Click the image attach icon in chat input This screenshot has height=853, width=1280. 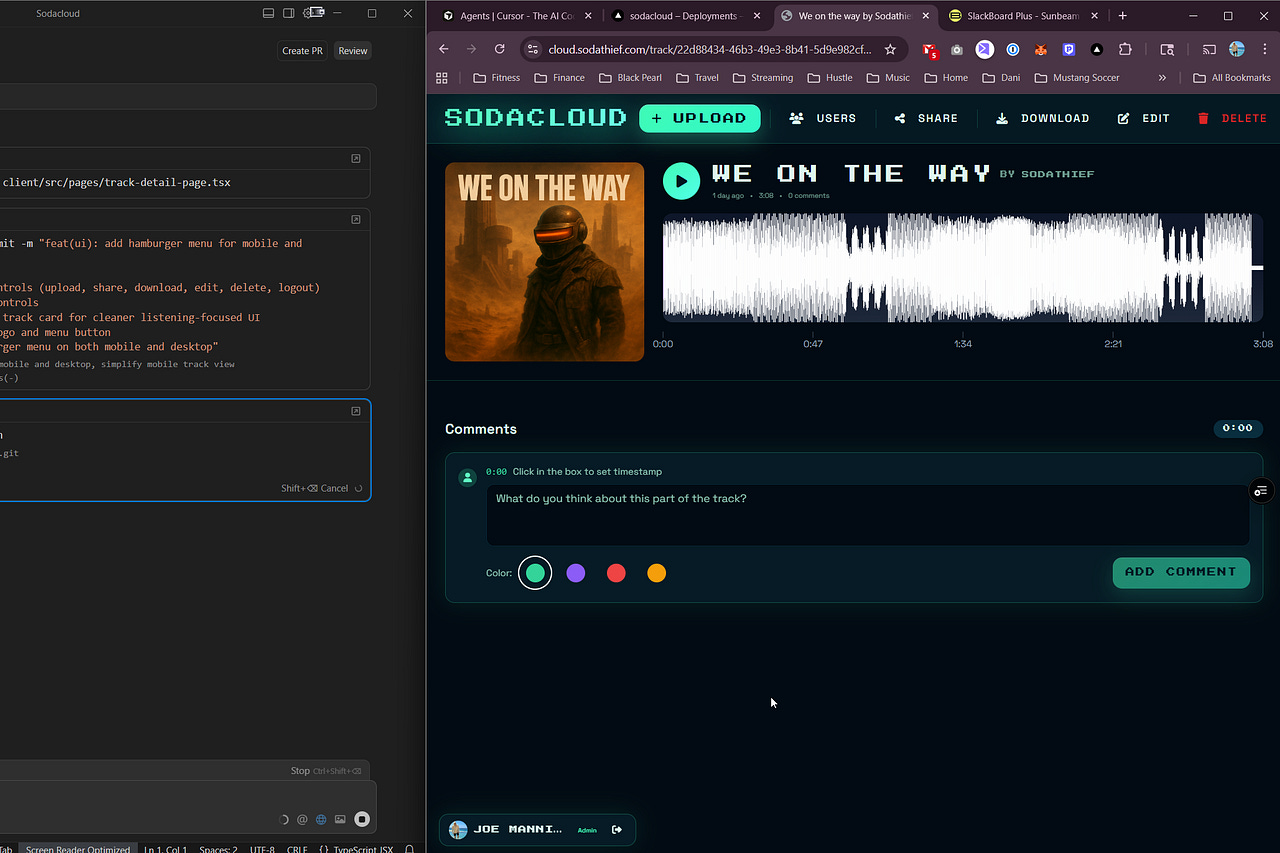click(x=340, y=819)
